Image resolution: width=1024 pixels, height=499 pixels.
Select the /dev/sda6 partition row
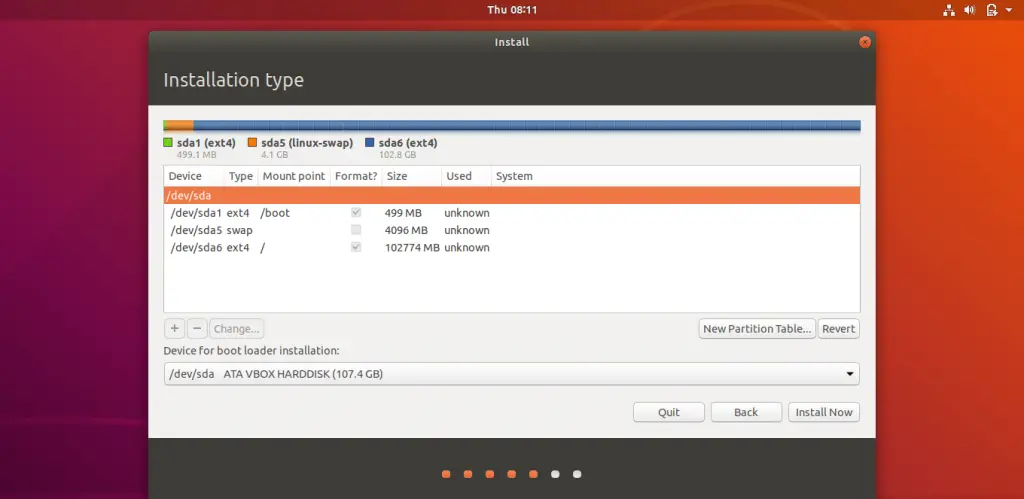(511, 248)
